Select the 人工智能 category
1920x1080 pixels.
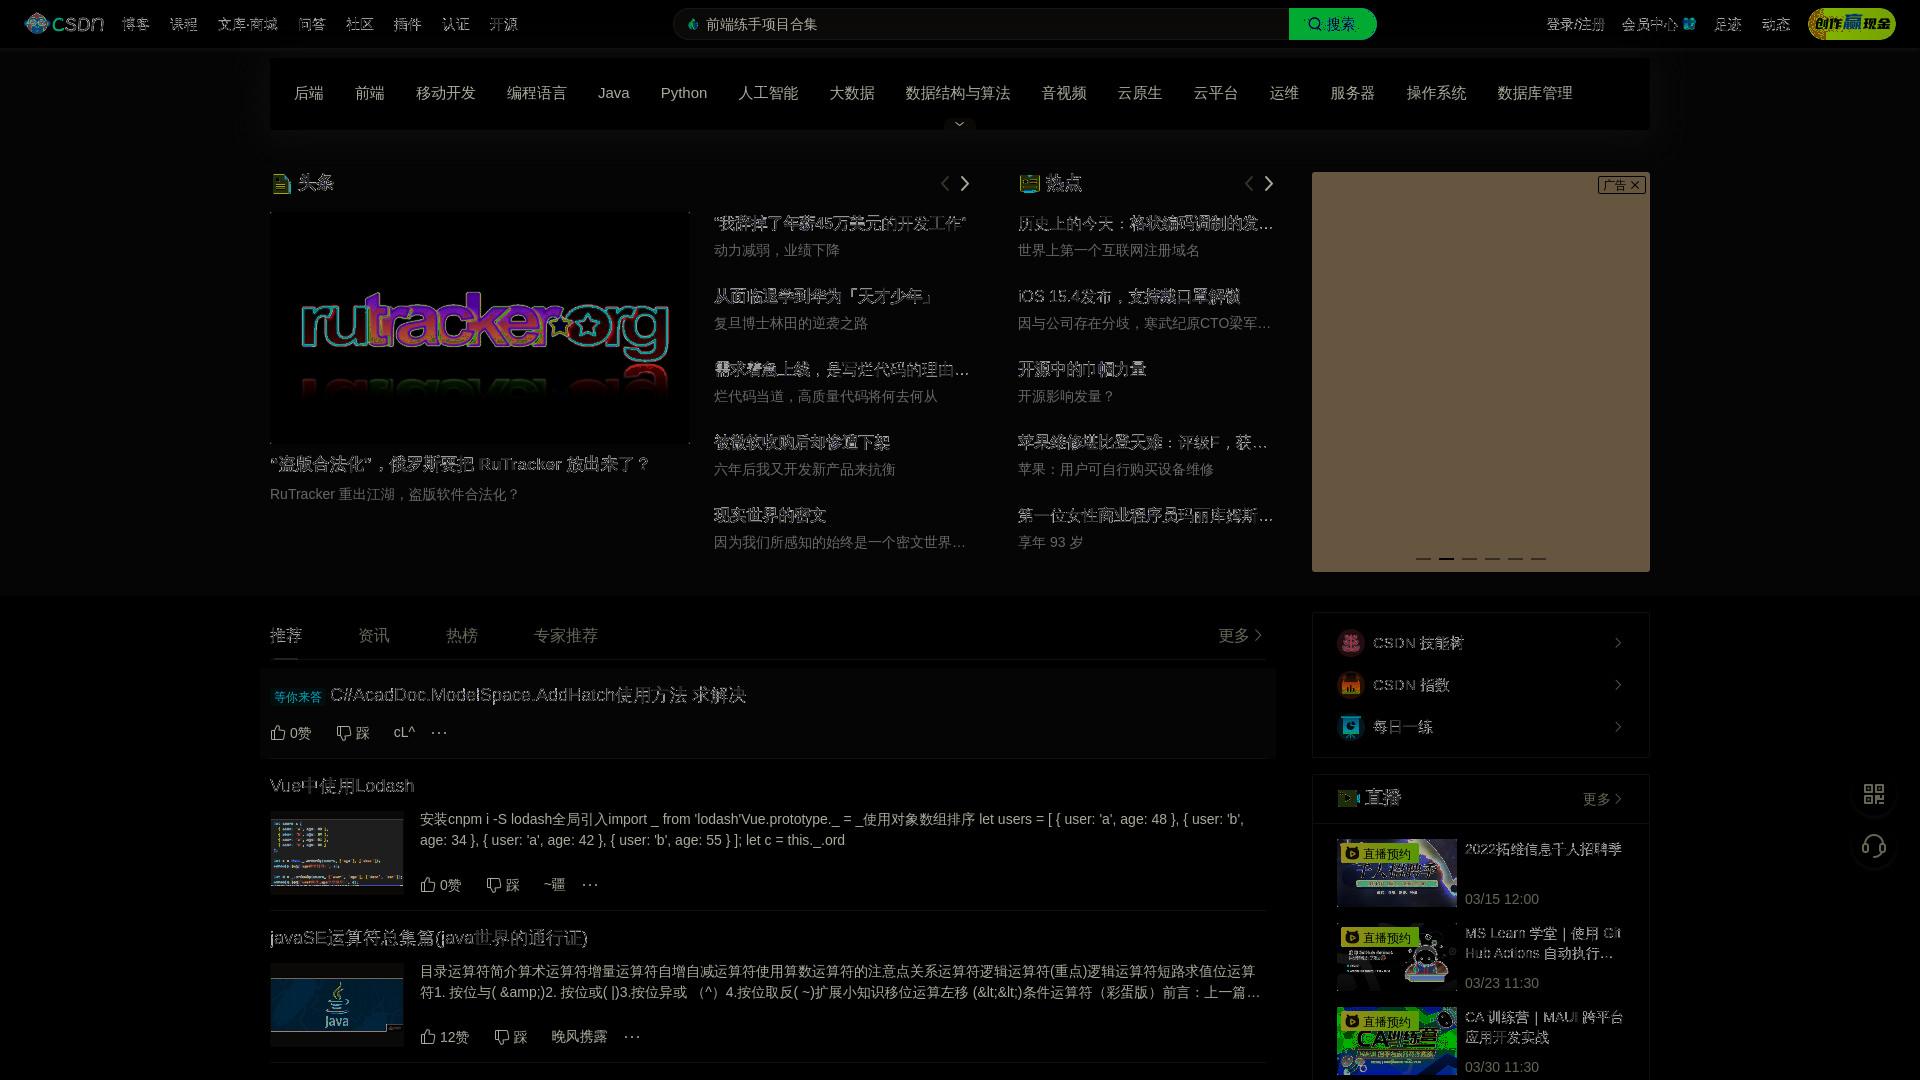tap(768, 93)
